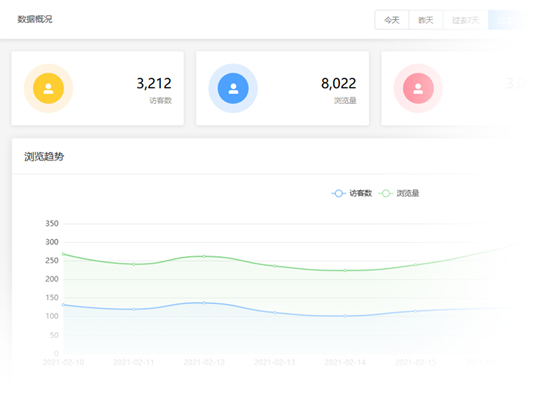Toggle the 浏览量 legend series marker
This screenshot has width=551, height=399.
tap(386, 193)
